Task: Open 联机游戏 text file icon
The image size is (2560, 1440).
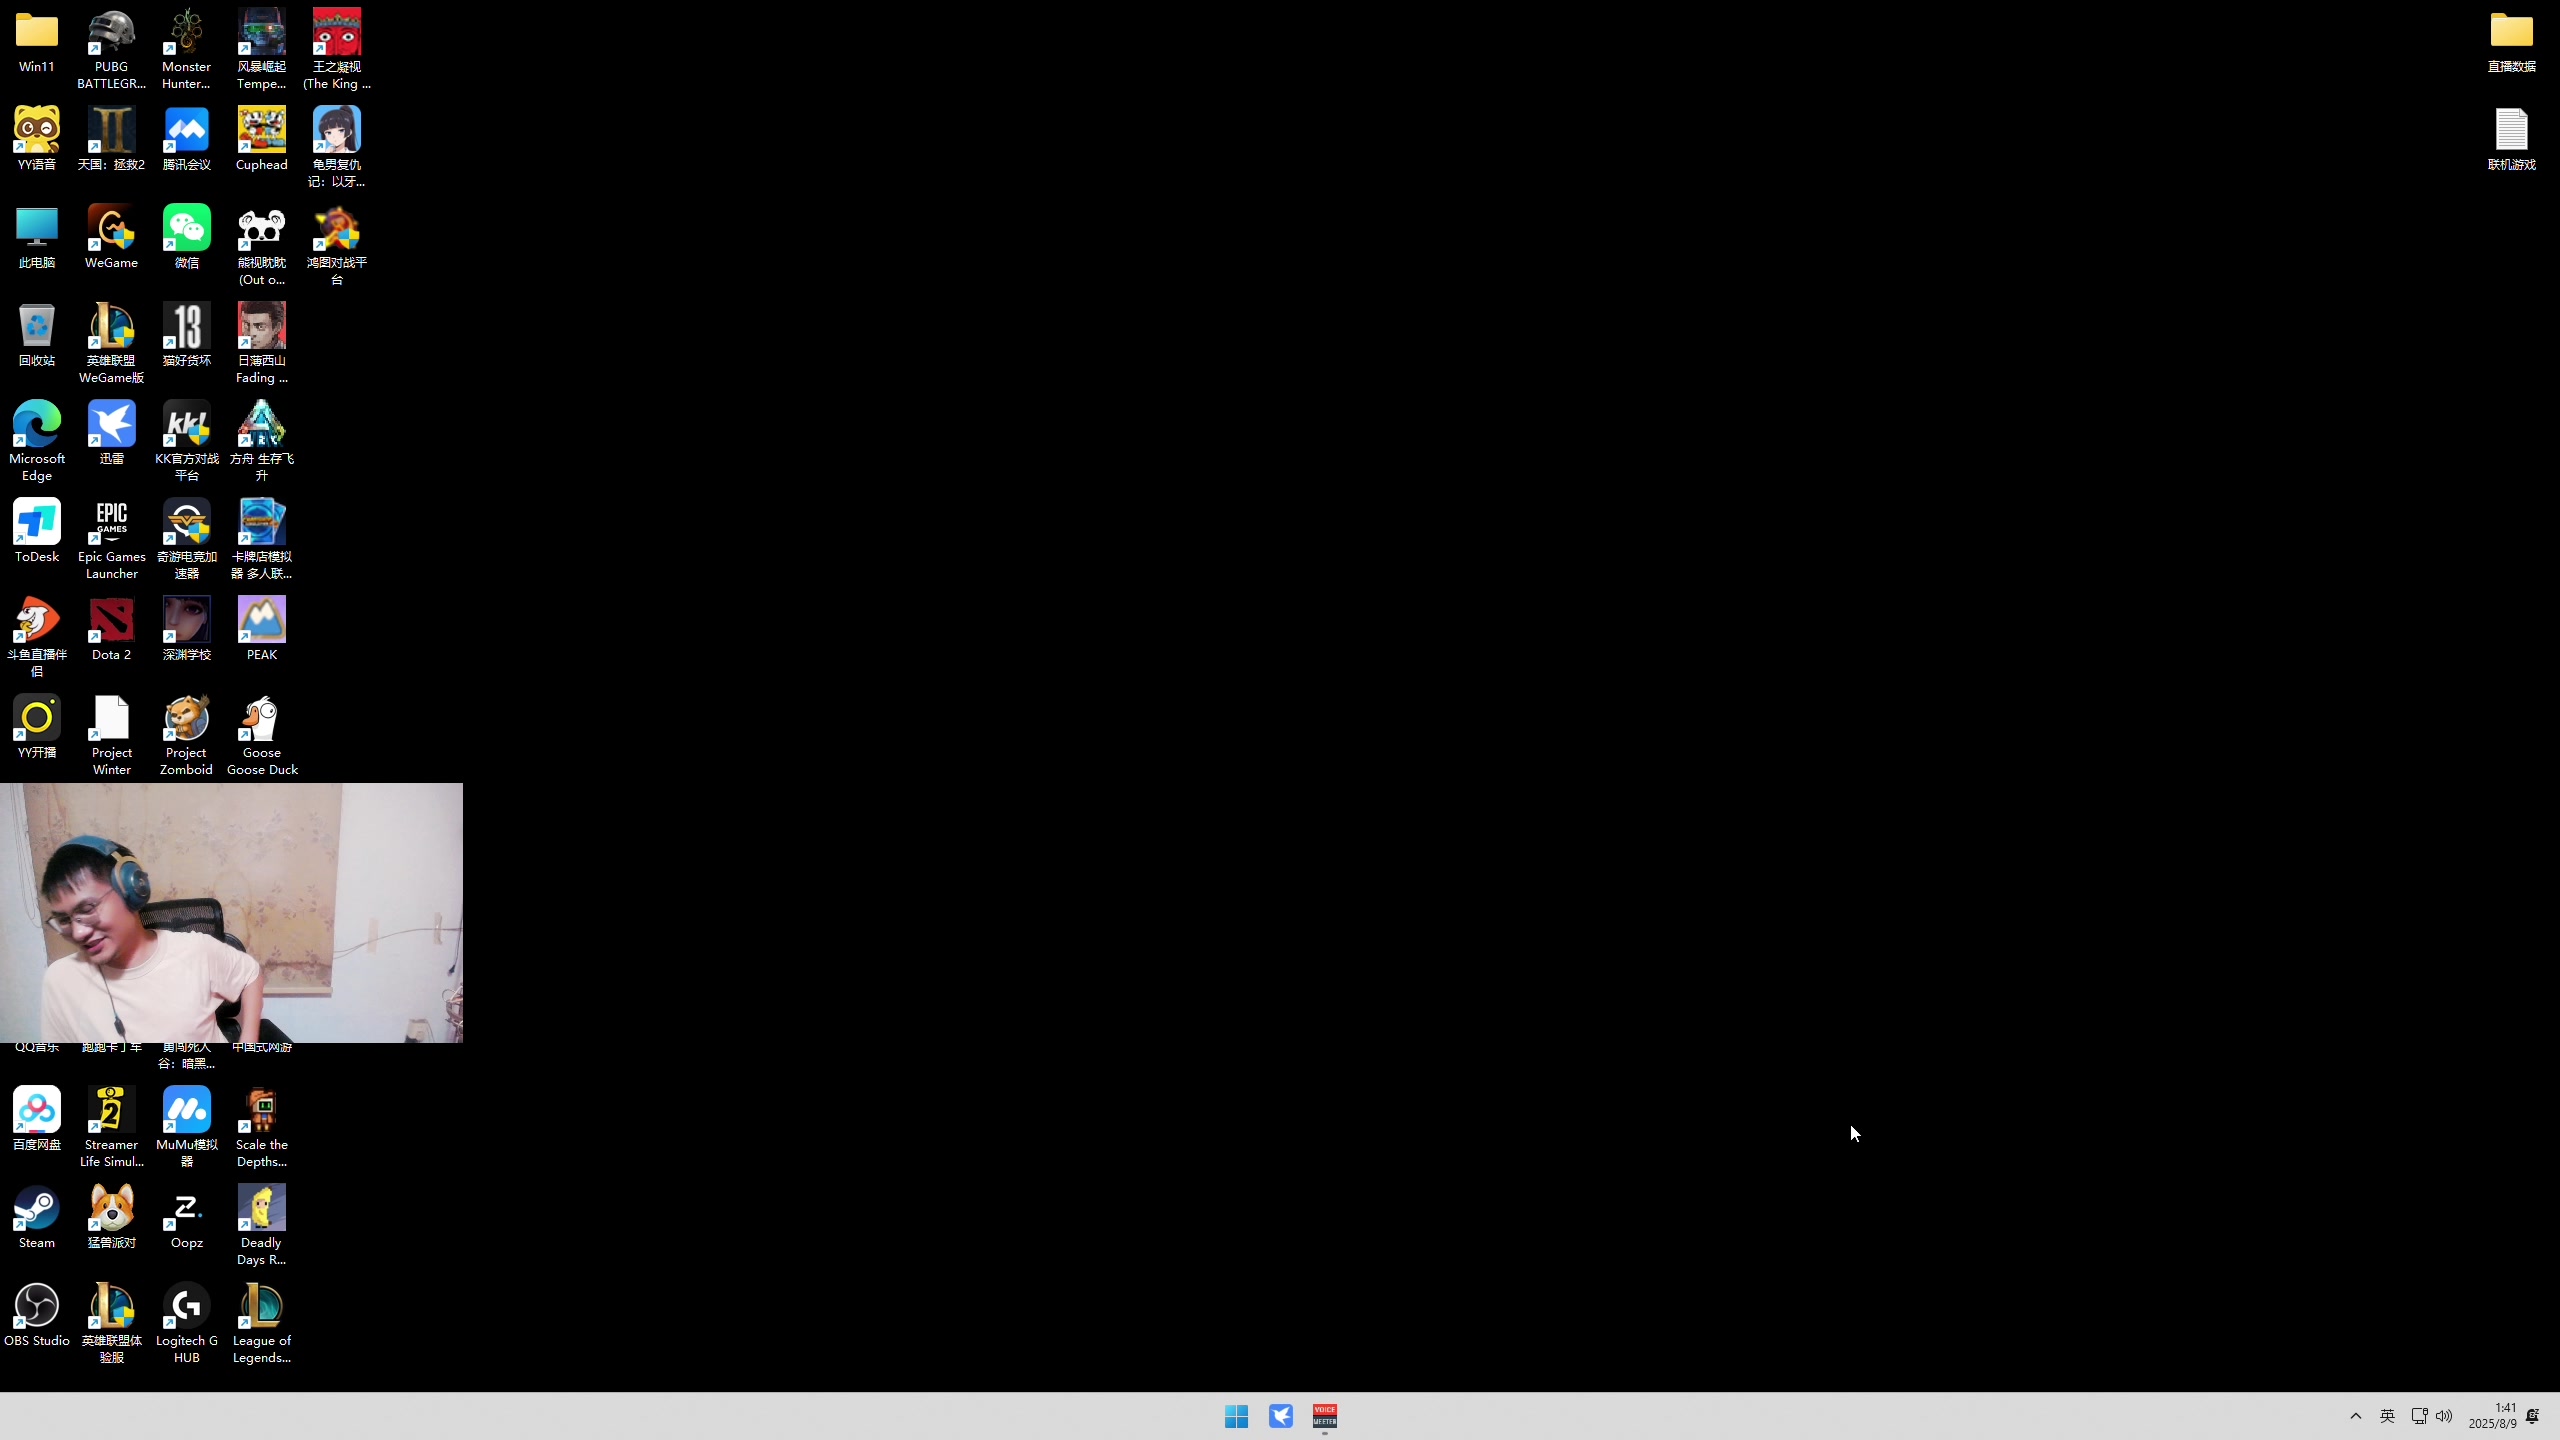Action: [2511, 139]
